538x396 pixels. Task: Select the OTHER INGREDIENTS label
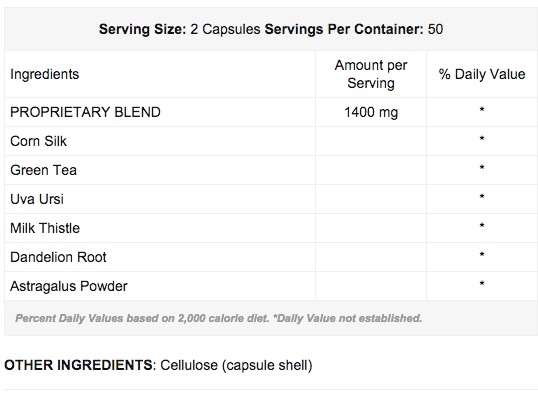pyautogui.click(x=78, y=365)
